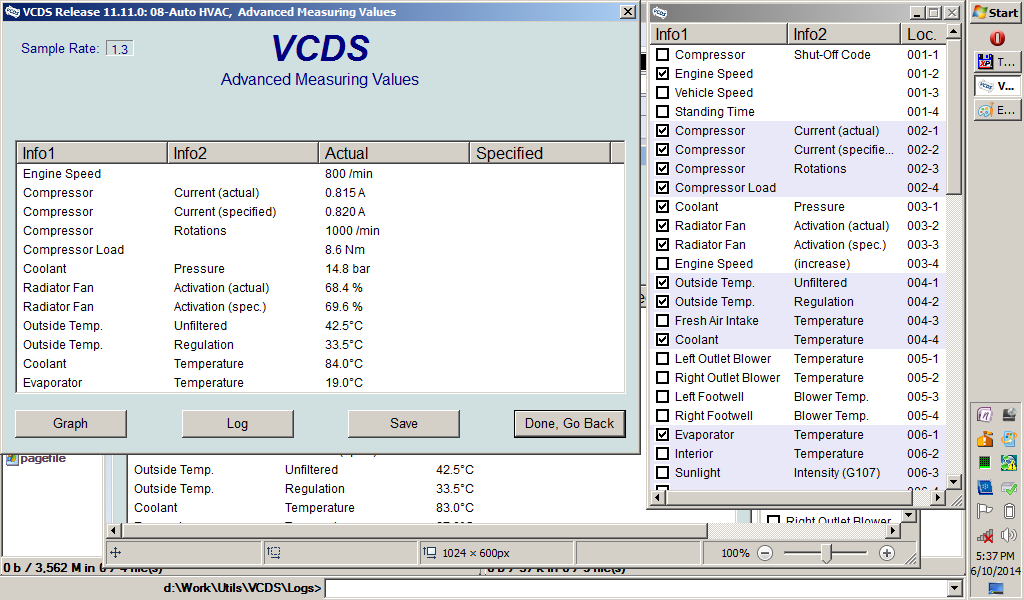The height and width of the screenshot is (600, 1024).
Task: Check the Standing Time checkbox
Action: [662, 112]
